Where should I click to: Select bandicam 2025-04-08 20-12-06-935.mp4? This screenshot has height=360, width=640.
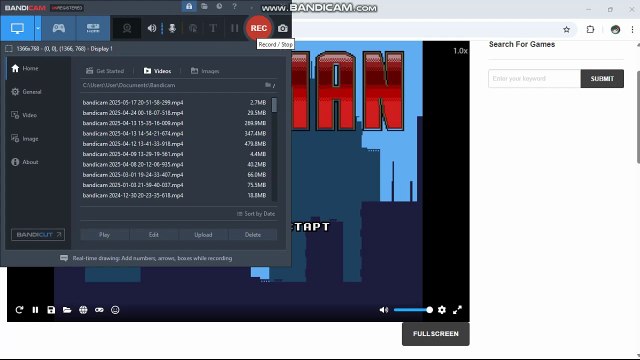click(x=174, y=164)
